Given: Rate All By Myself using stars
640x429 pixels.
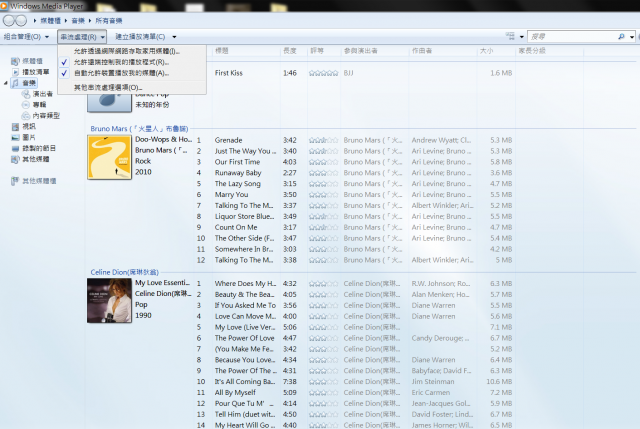Looking at the screenshot, I should [x=323, y=393].
